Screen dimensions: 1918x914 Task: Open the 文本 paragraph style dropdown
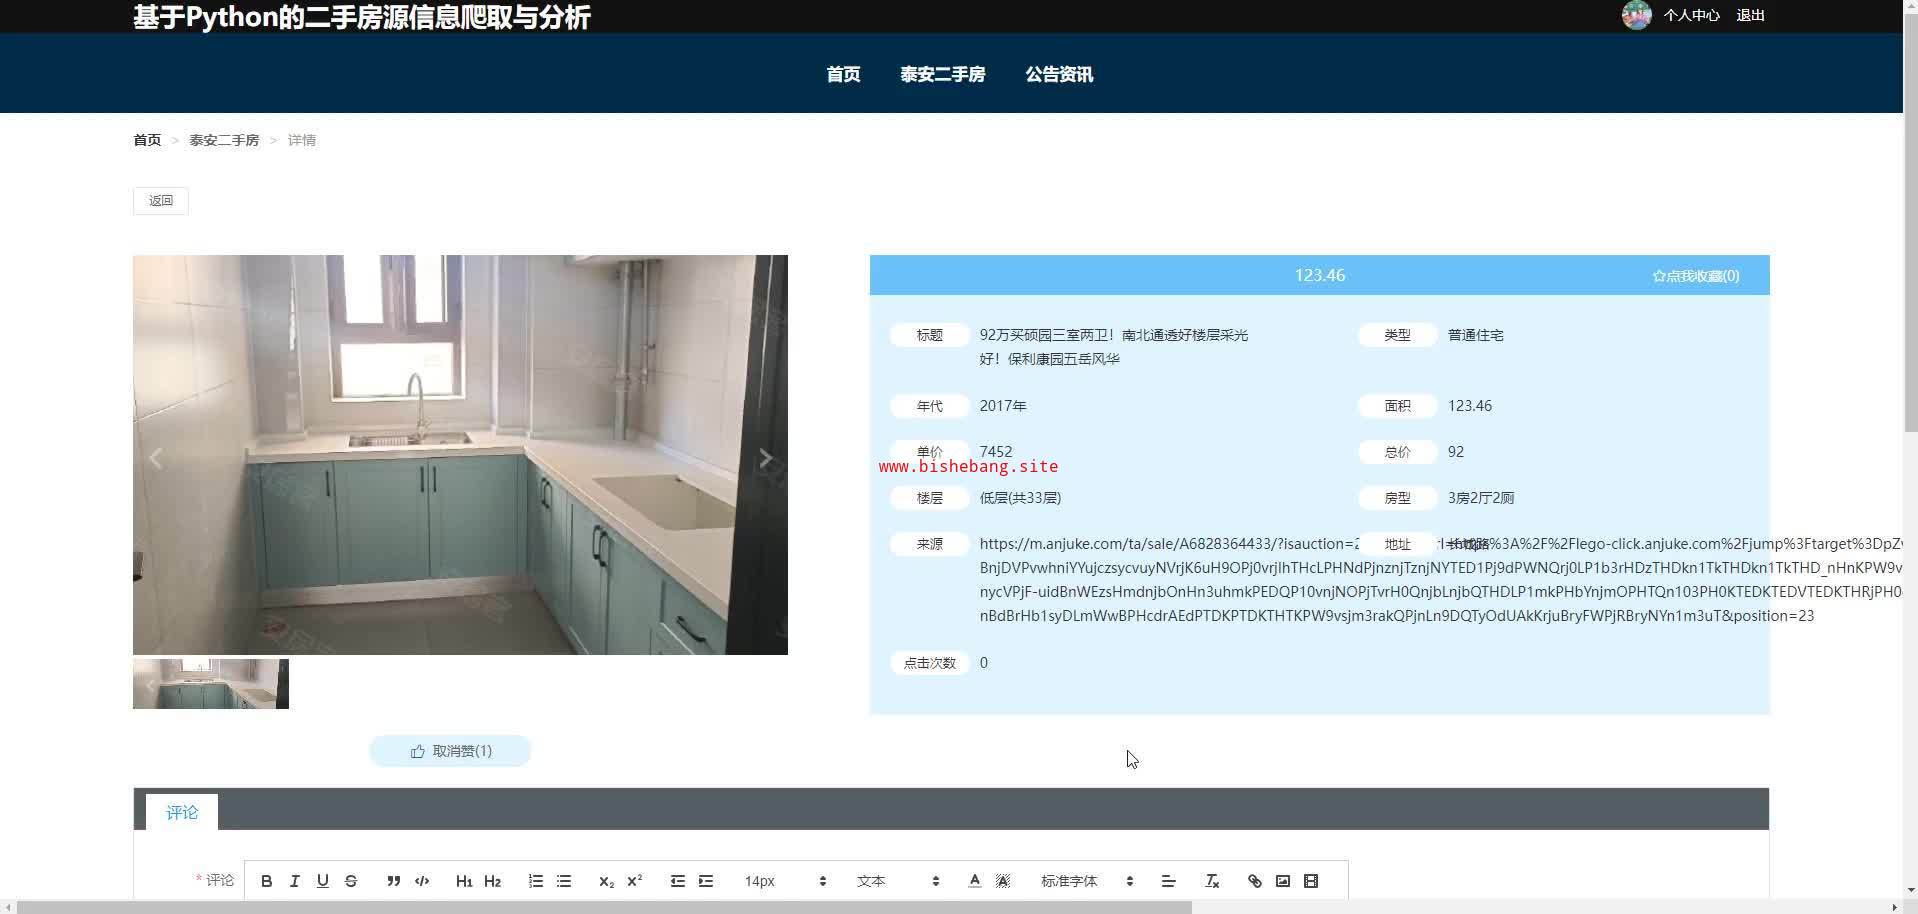[x=897, y=881]
